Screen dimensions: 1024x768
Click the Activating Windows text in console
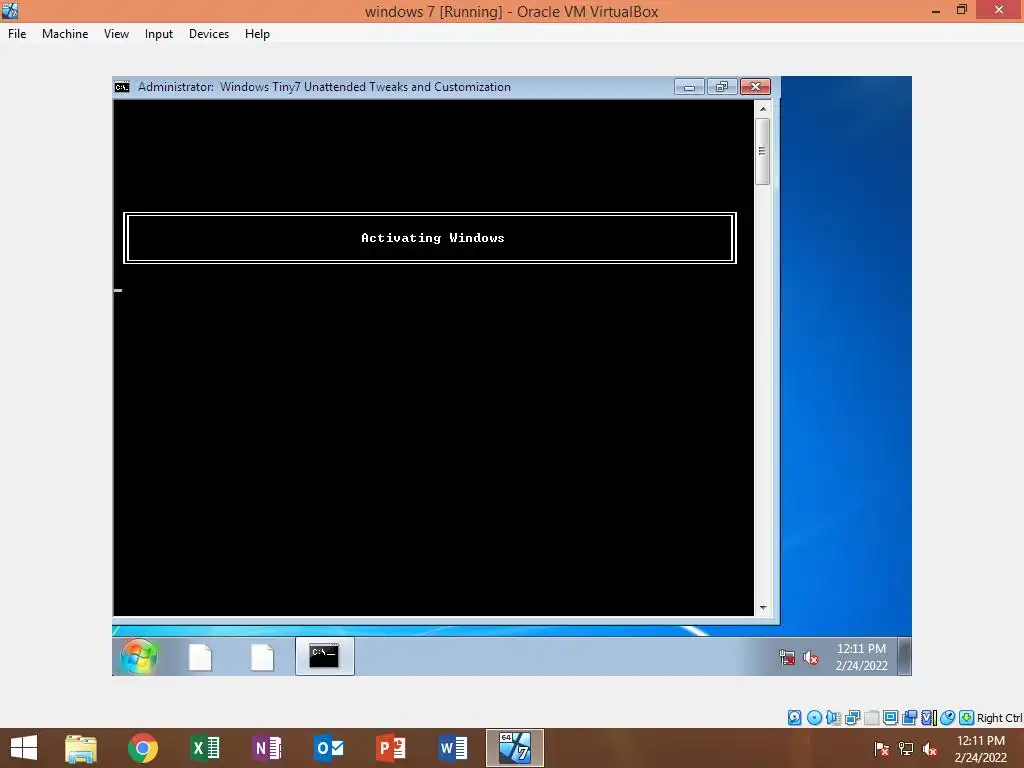[x=432, y=238]
